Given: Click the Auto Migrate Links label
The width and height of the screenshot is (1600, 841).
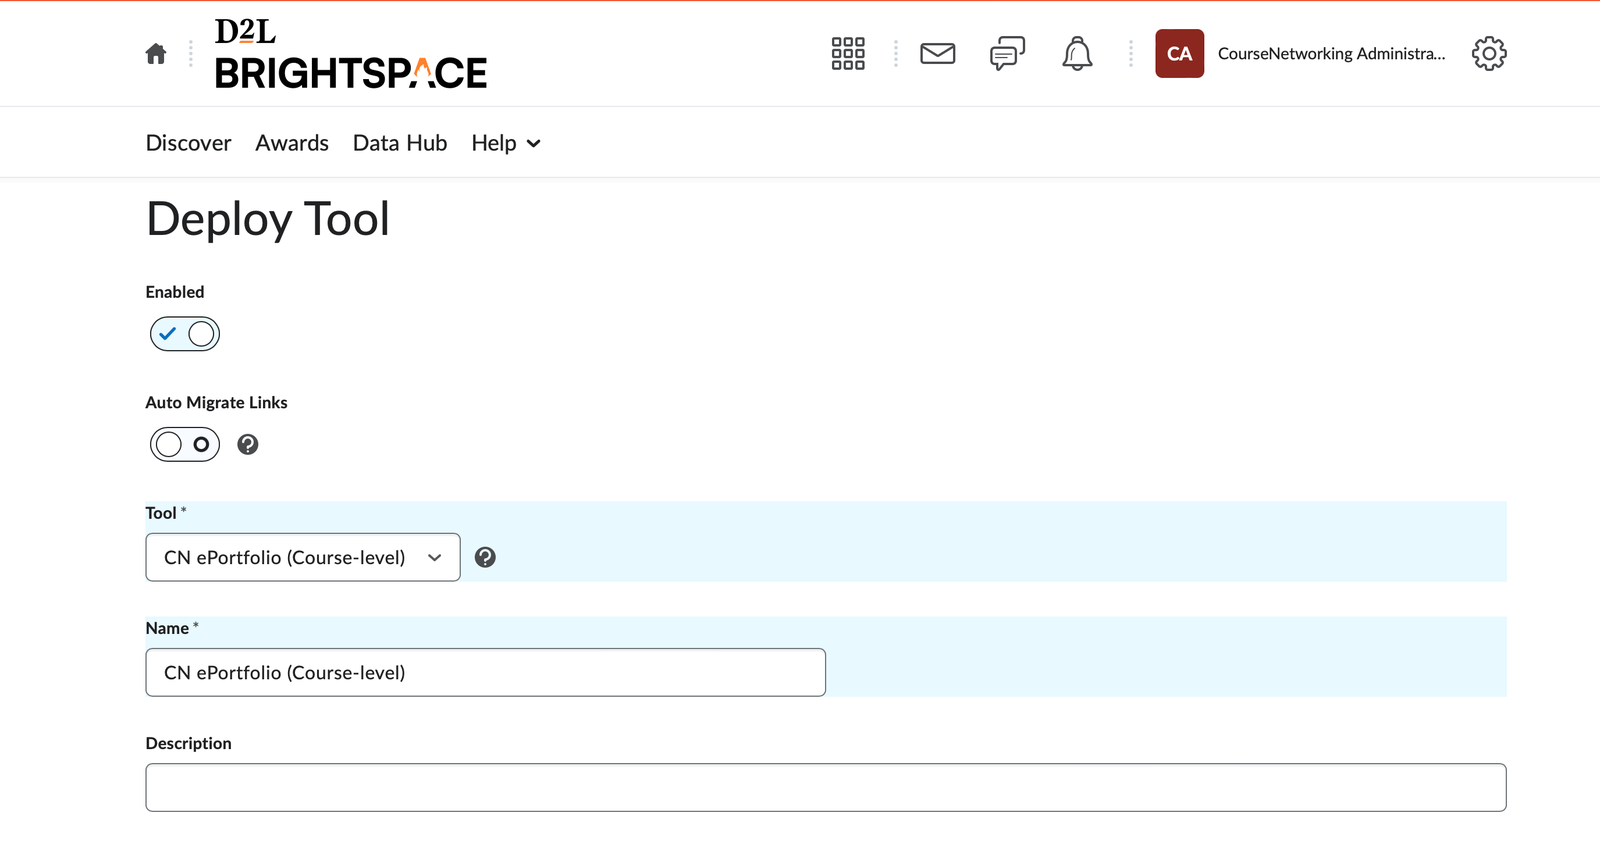Looking at the screenshot, I should tap(216, 403).
